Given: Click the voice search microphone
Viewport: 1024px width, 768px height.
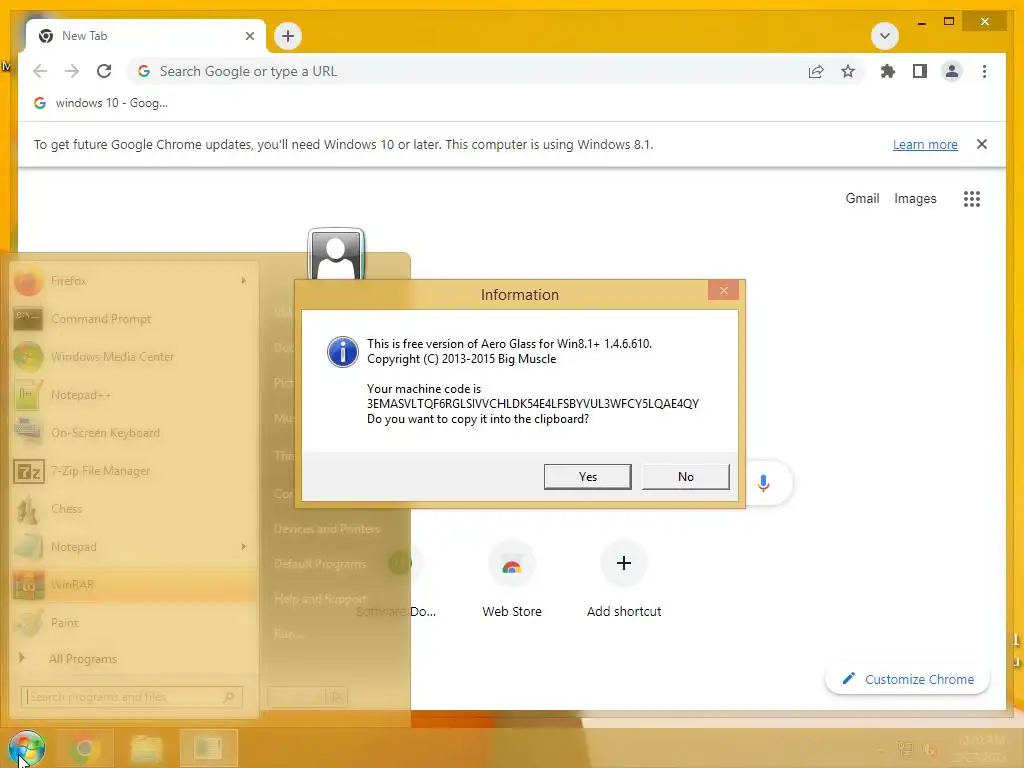Looking at the screenshot, I should (763, 483).
